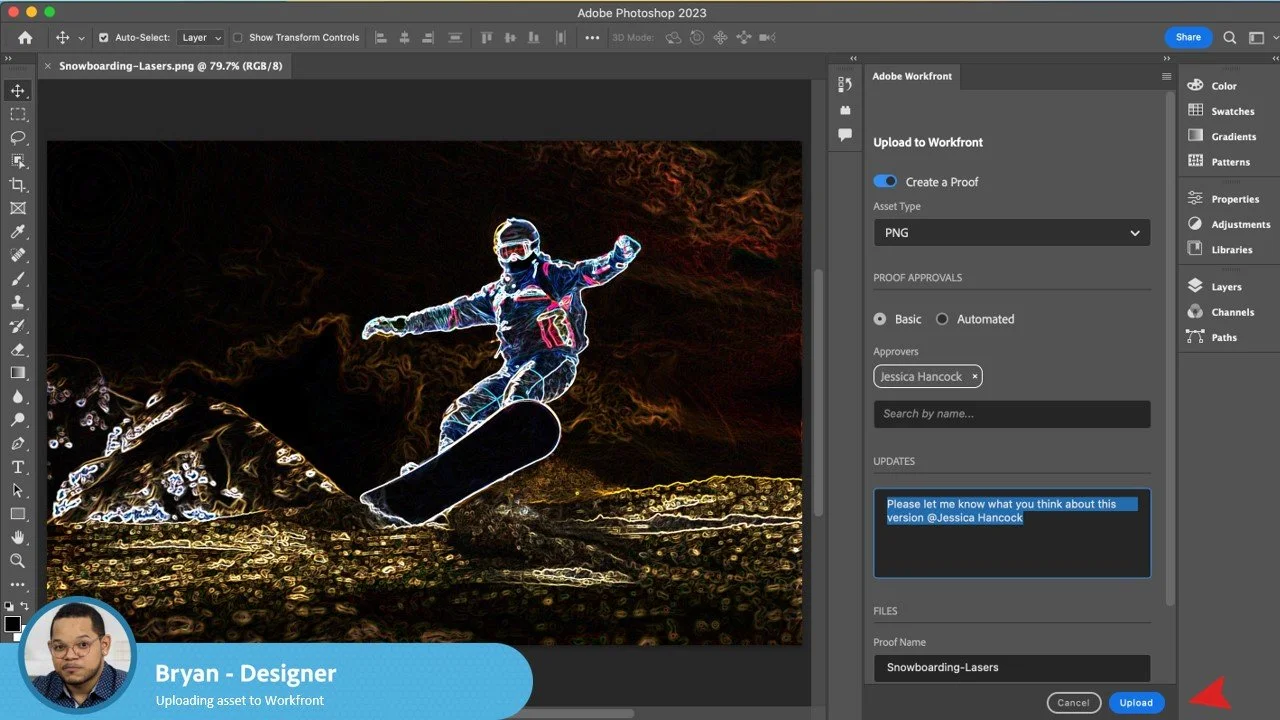The width and height of the screenshot is (1280, 720).
Task: Toggle the Create a Proof switch
Action: point(885,181)
